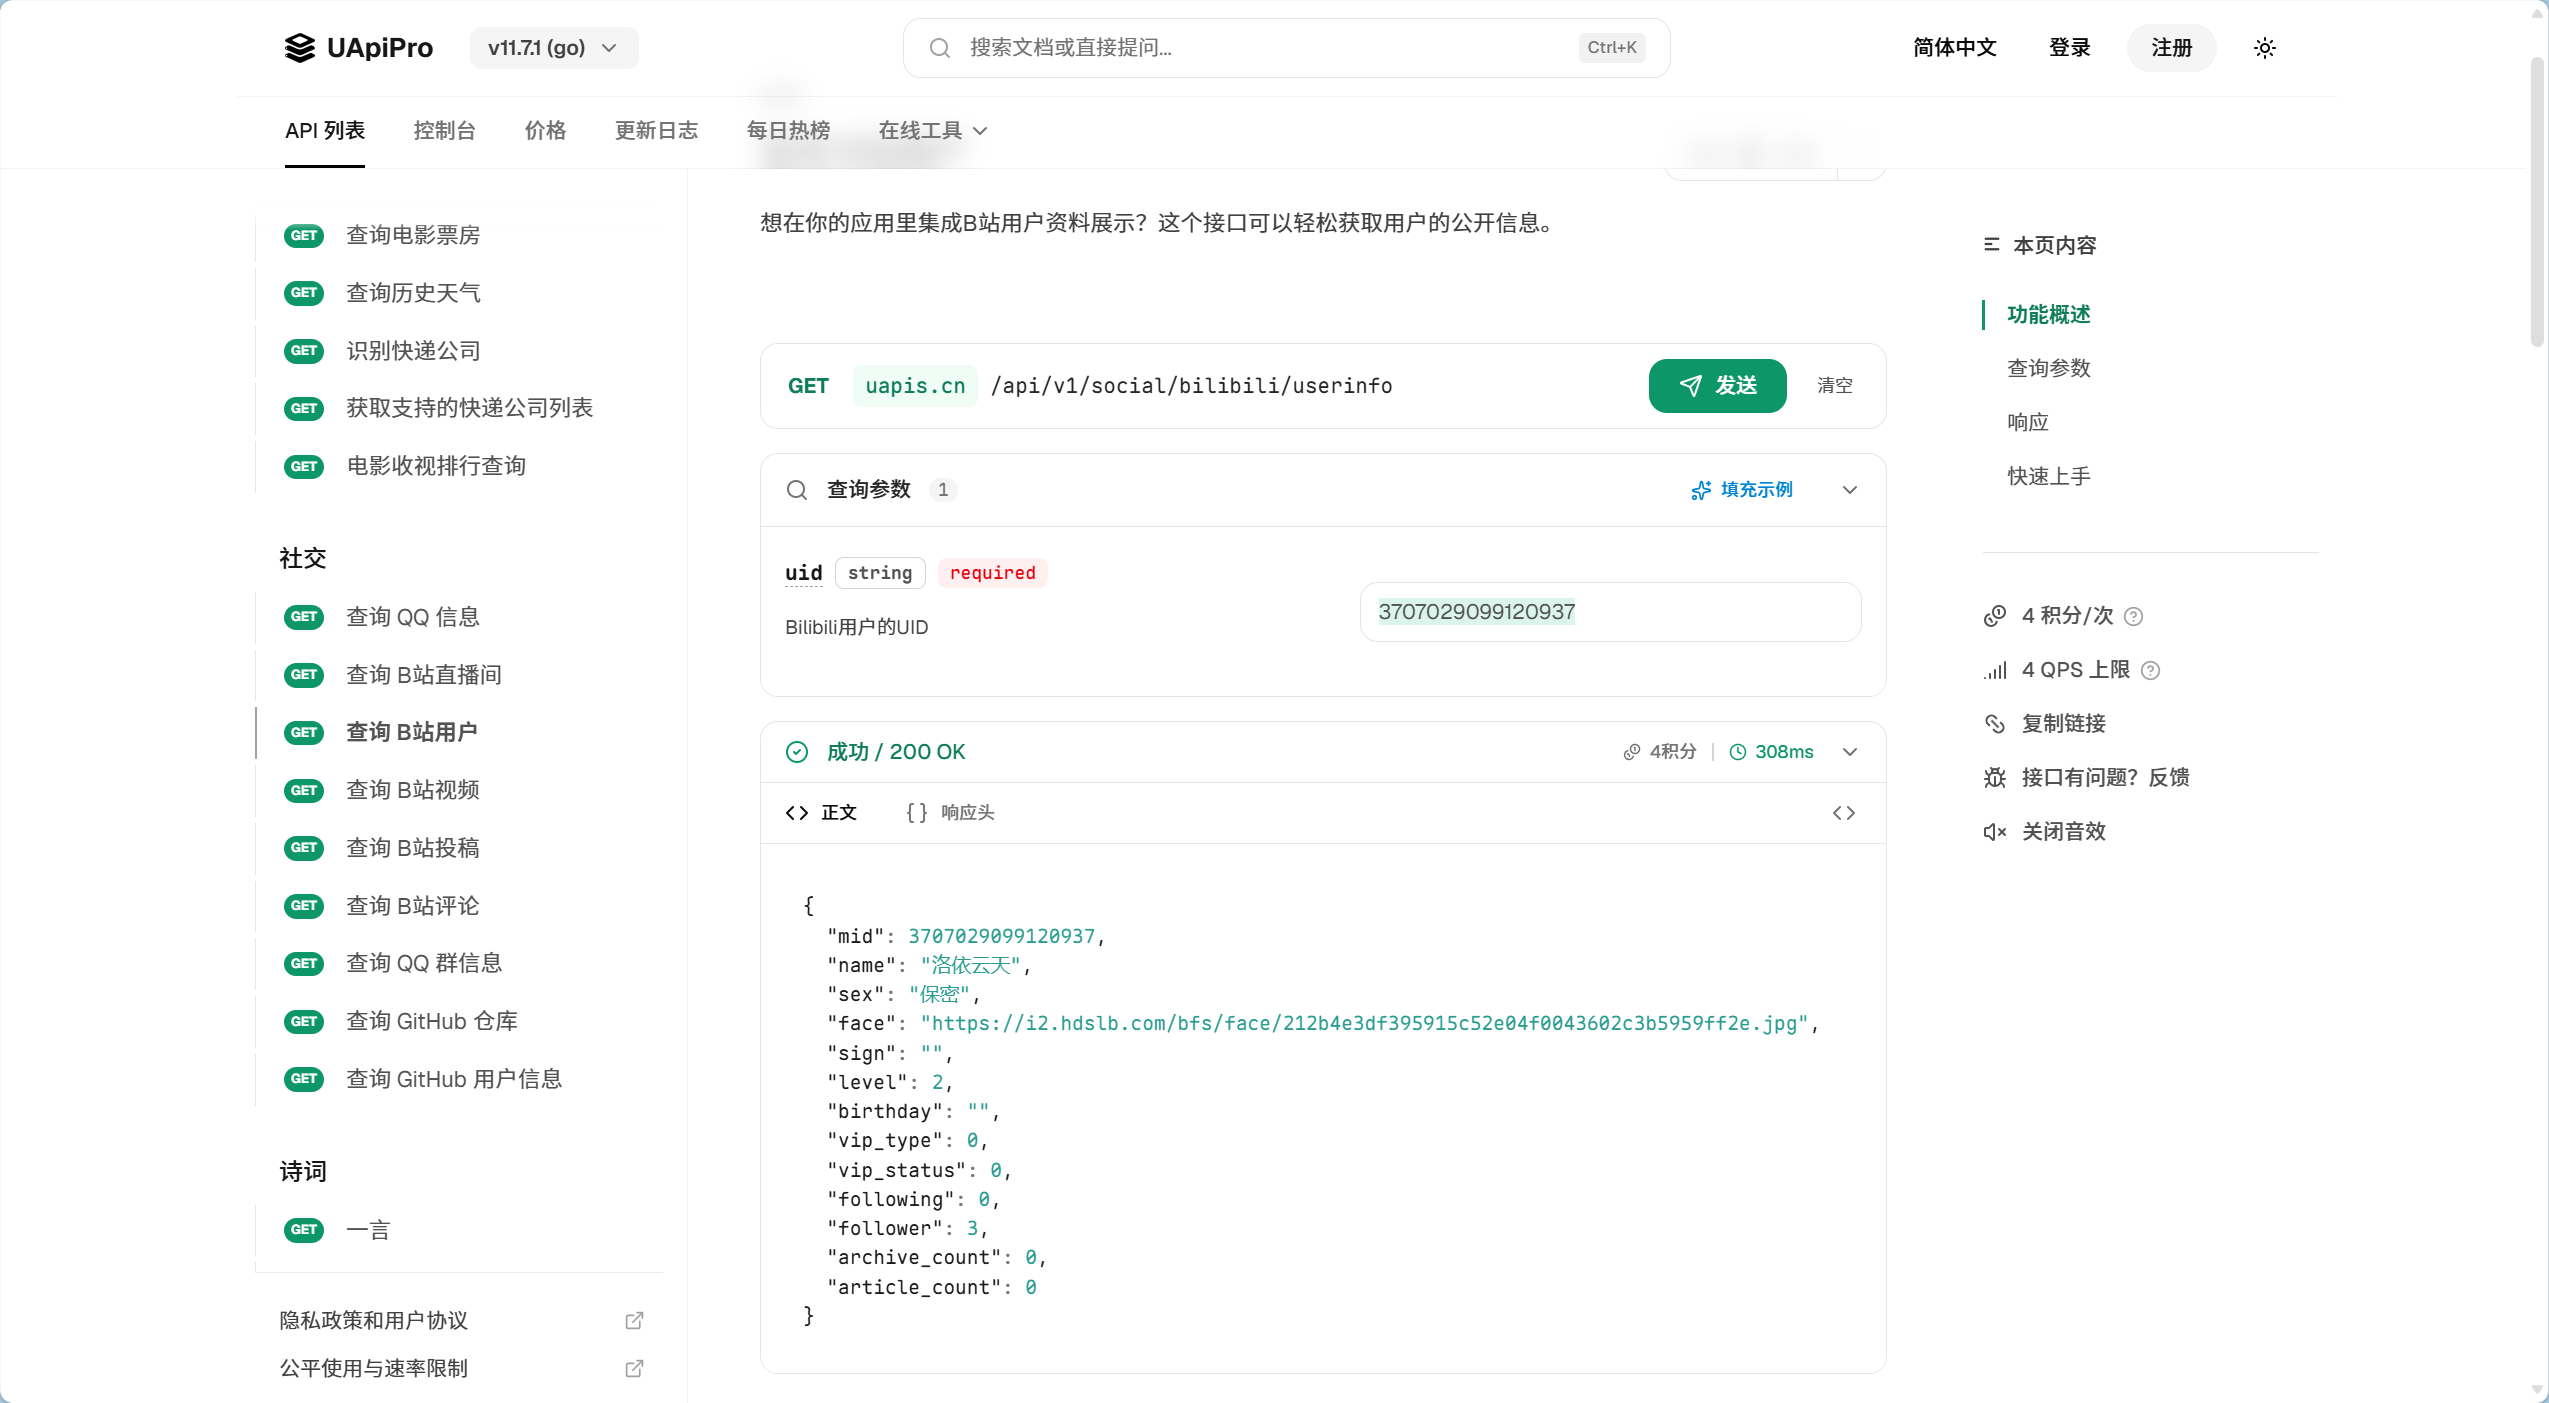Click help icon next to 4 QPS 上限
The image size is (2549, 1403).
[x=2150, y=670]
